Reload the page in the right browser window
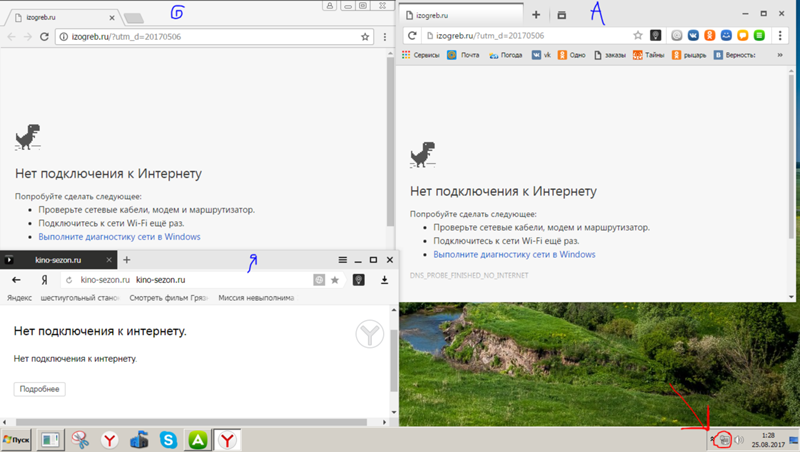Image resolution: width=800 pixels, height=452 pixels. coord(411,35)
